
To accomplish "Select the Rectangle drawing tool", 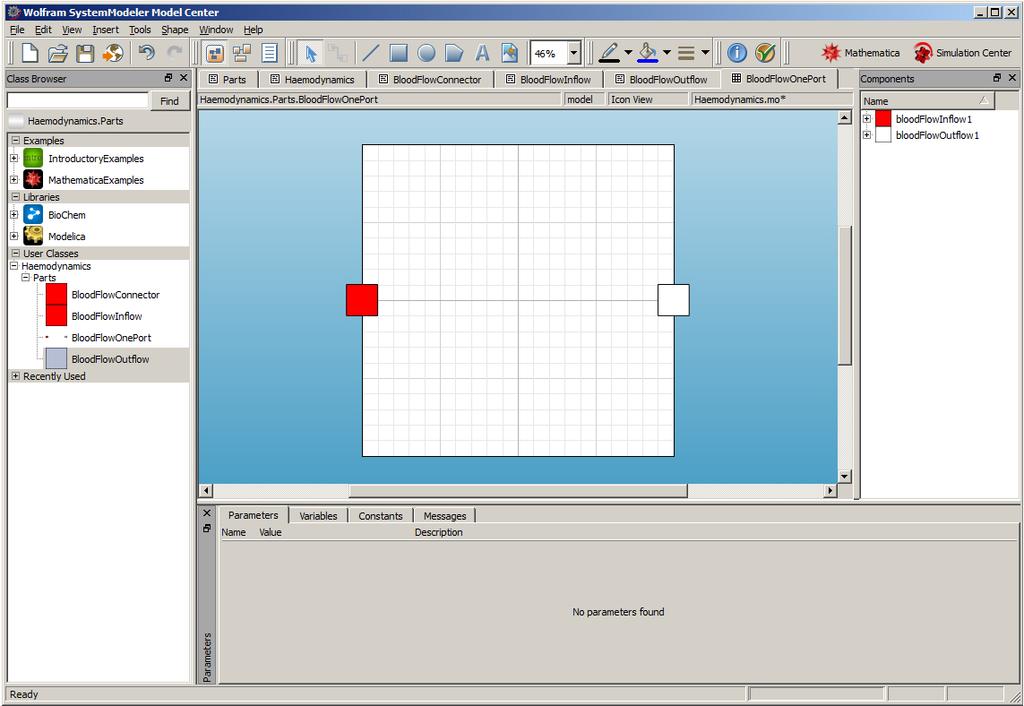I will [398, 53].
